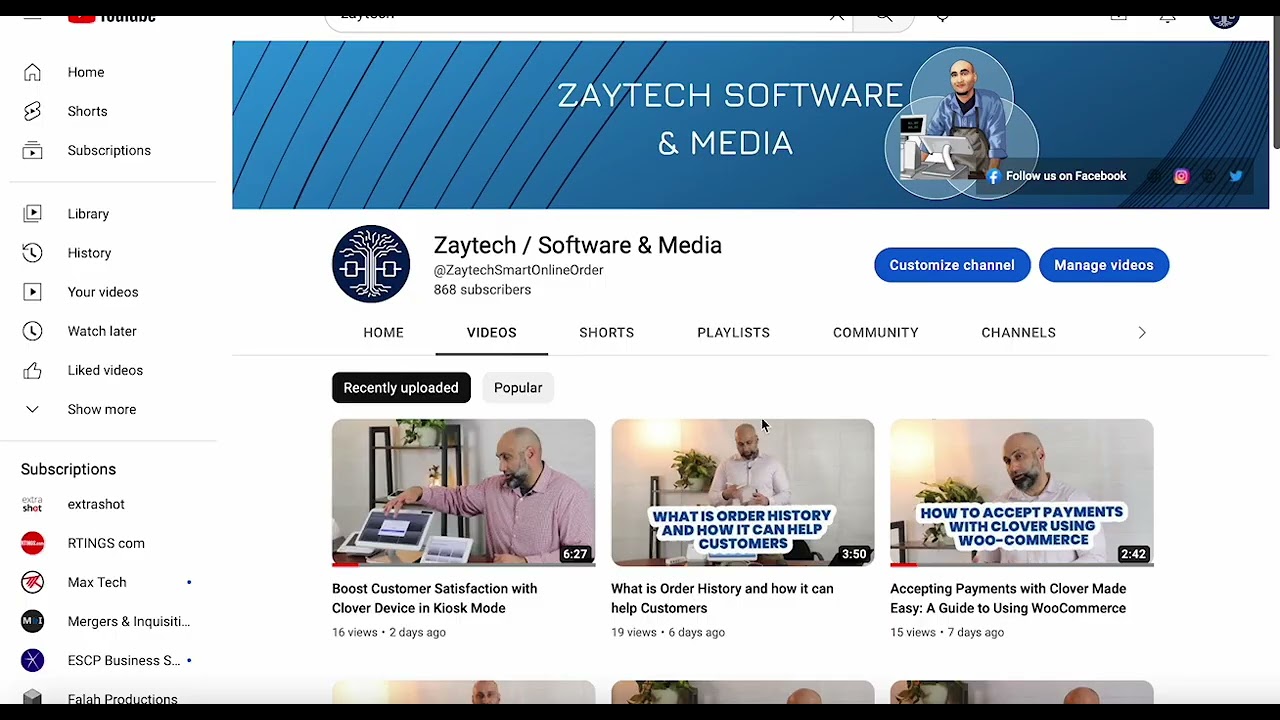1280x720 pixels.
Task: Play the 3:50 Order History video thumbnail
Action: coord(742,493)
